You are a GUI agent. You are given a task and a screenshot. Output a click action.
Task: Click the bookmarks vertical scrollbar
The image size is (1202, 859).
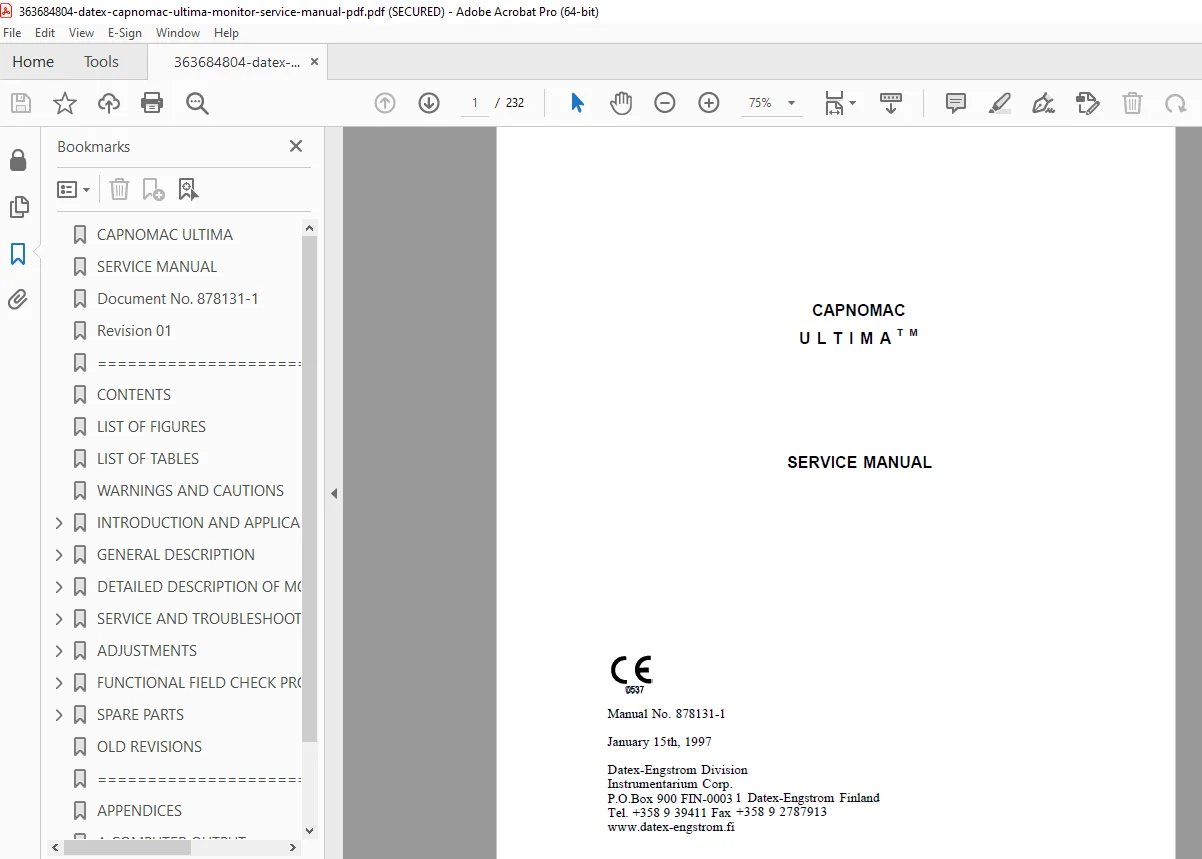point(309,489)
